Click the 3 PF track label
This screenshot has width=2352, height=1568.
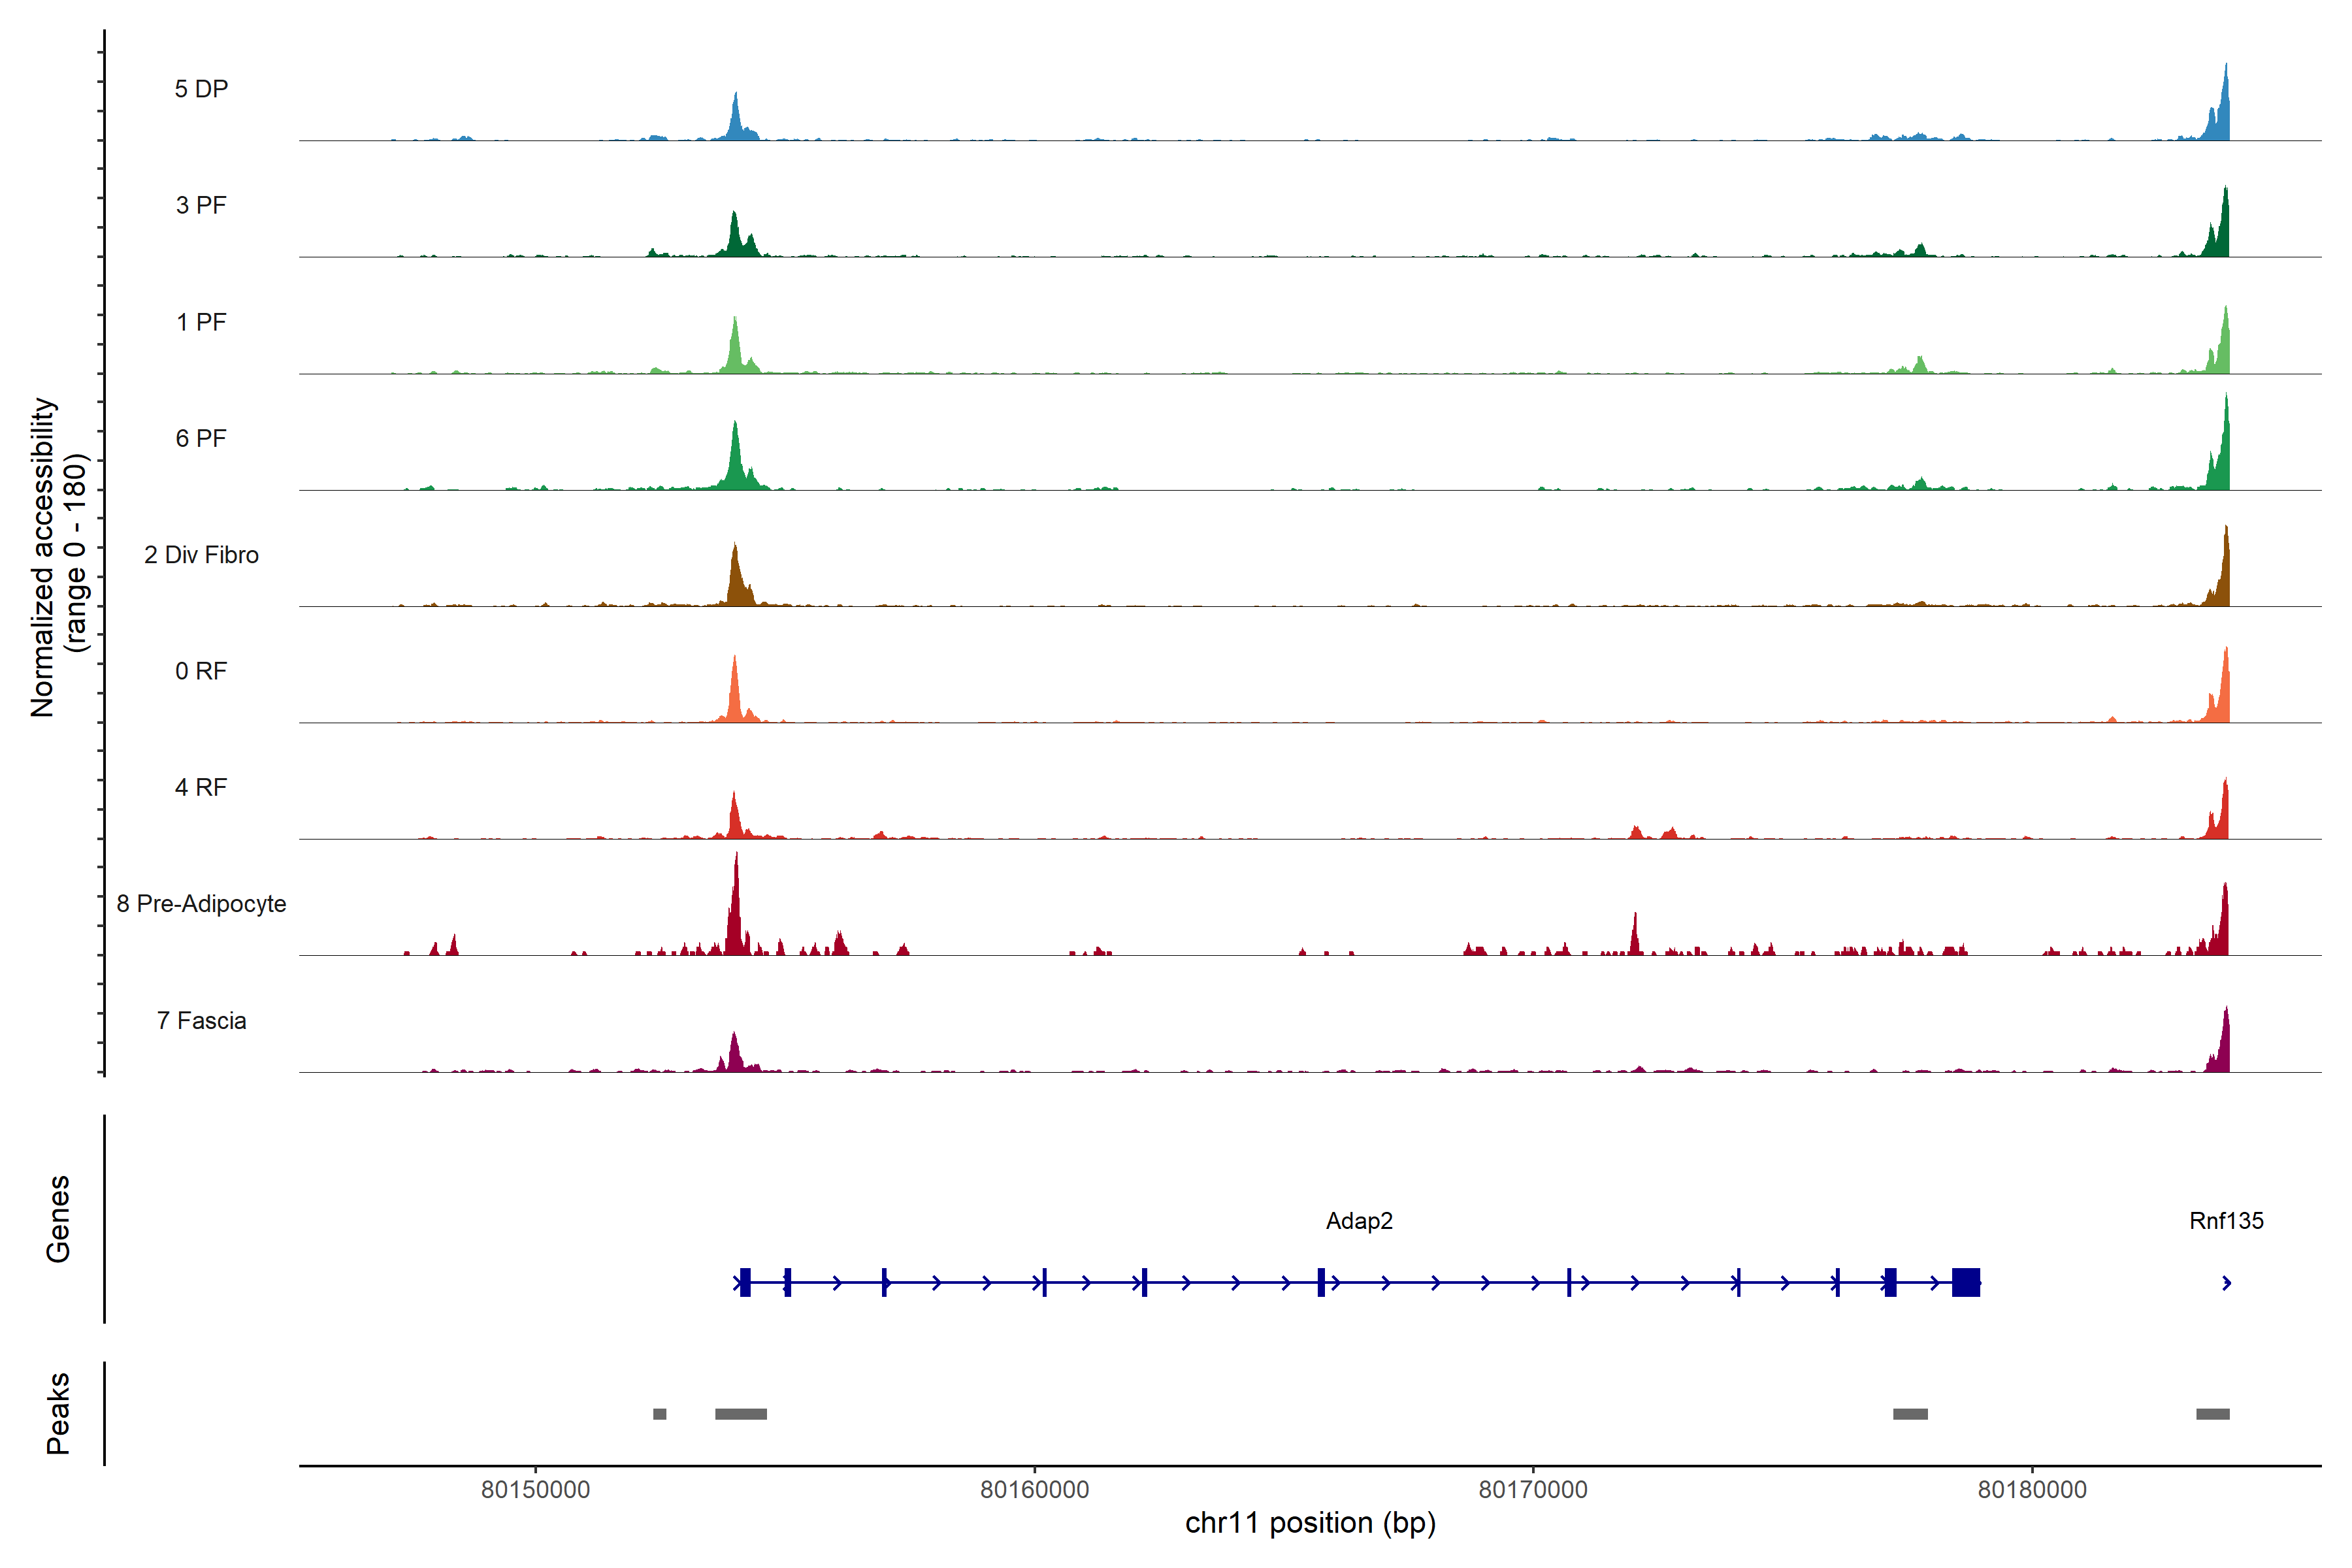tap(201, 205)
